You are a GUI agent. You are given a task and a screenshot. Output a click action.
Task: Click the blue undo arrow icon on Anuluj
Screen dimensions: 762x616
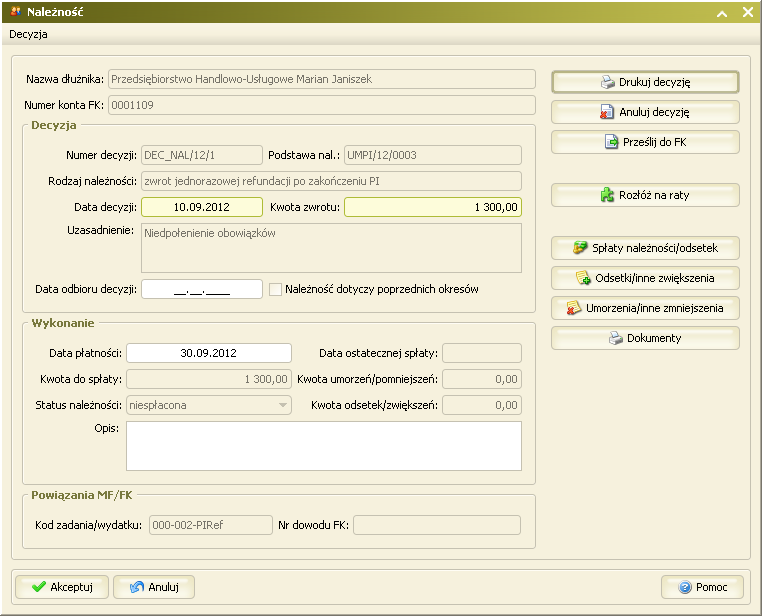137,587
